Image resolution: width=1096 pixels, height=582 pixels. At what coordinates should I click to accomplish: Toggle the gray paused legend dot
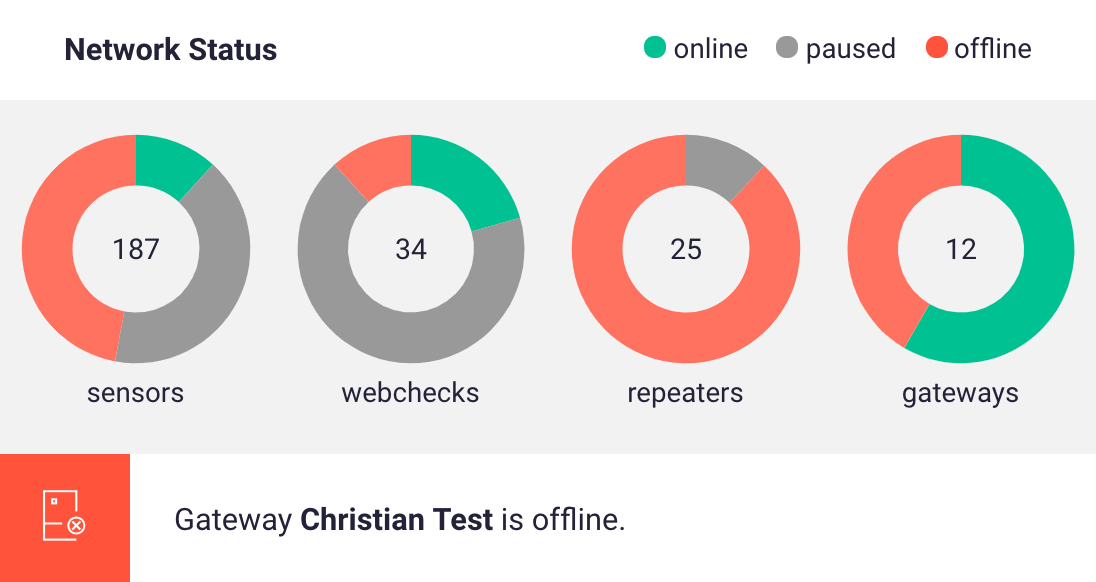pos(787,48)
